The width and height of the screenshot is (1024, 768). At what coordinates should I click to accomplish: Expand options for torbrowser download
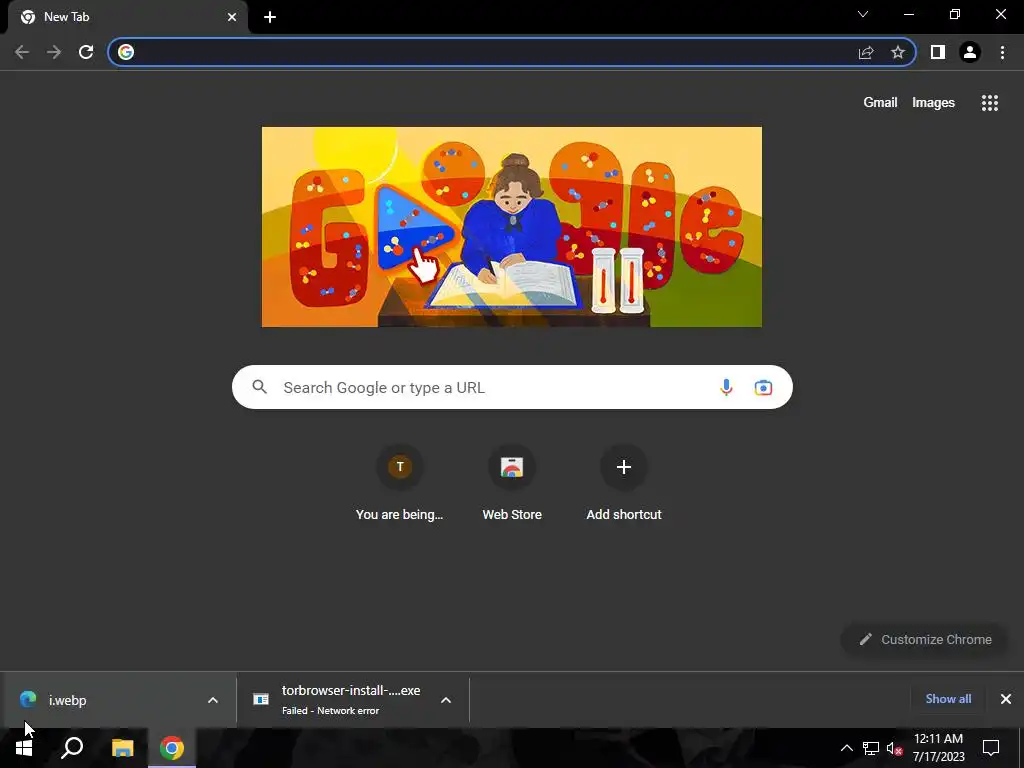click(446, 700)
